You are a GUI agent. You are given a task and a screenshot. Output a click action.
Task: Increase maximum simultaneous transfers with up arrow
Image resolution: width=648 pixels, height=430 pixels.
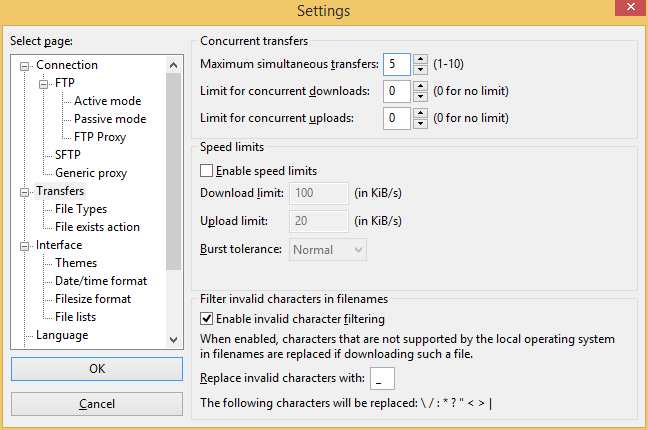tap(420, 59)
